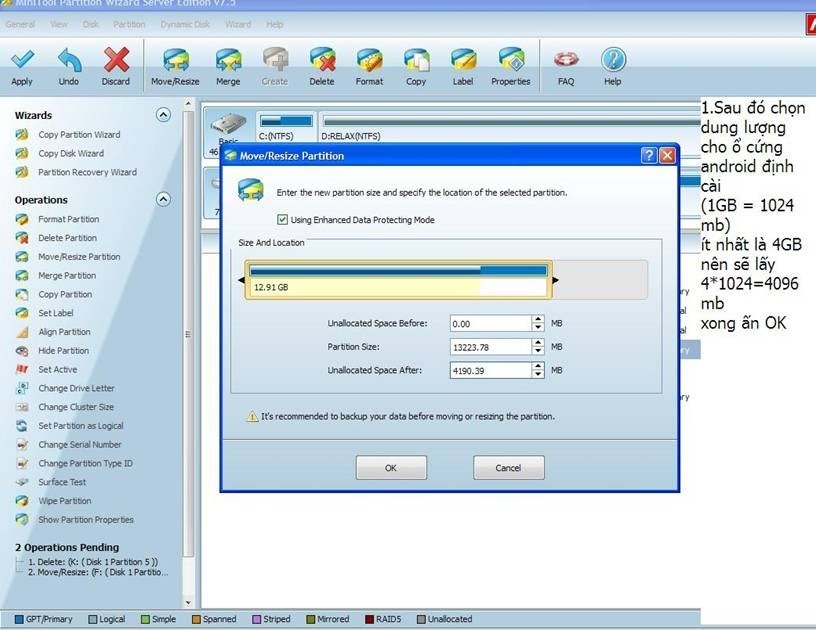Open the Partition menu
Viewport: 816px width, 630px height.
point(130,24)
